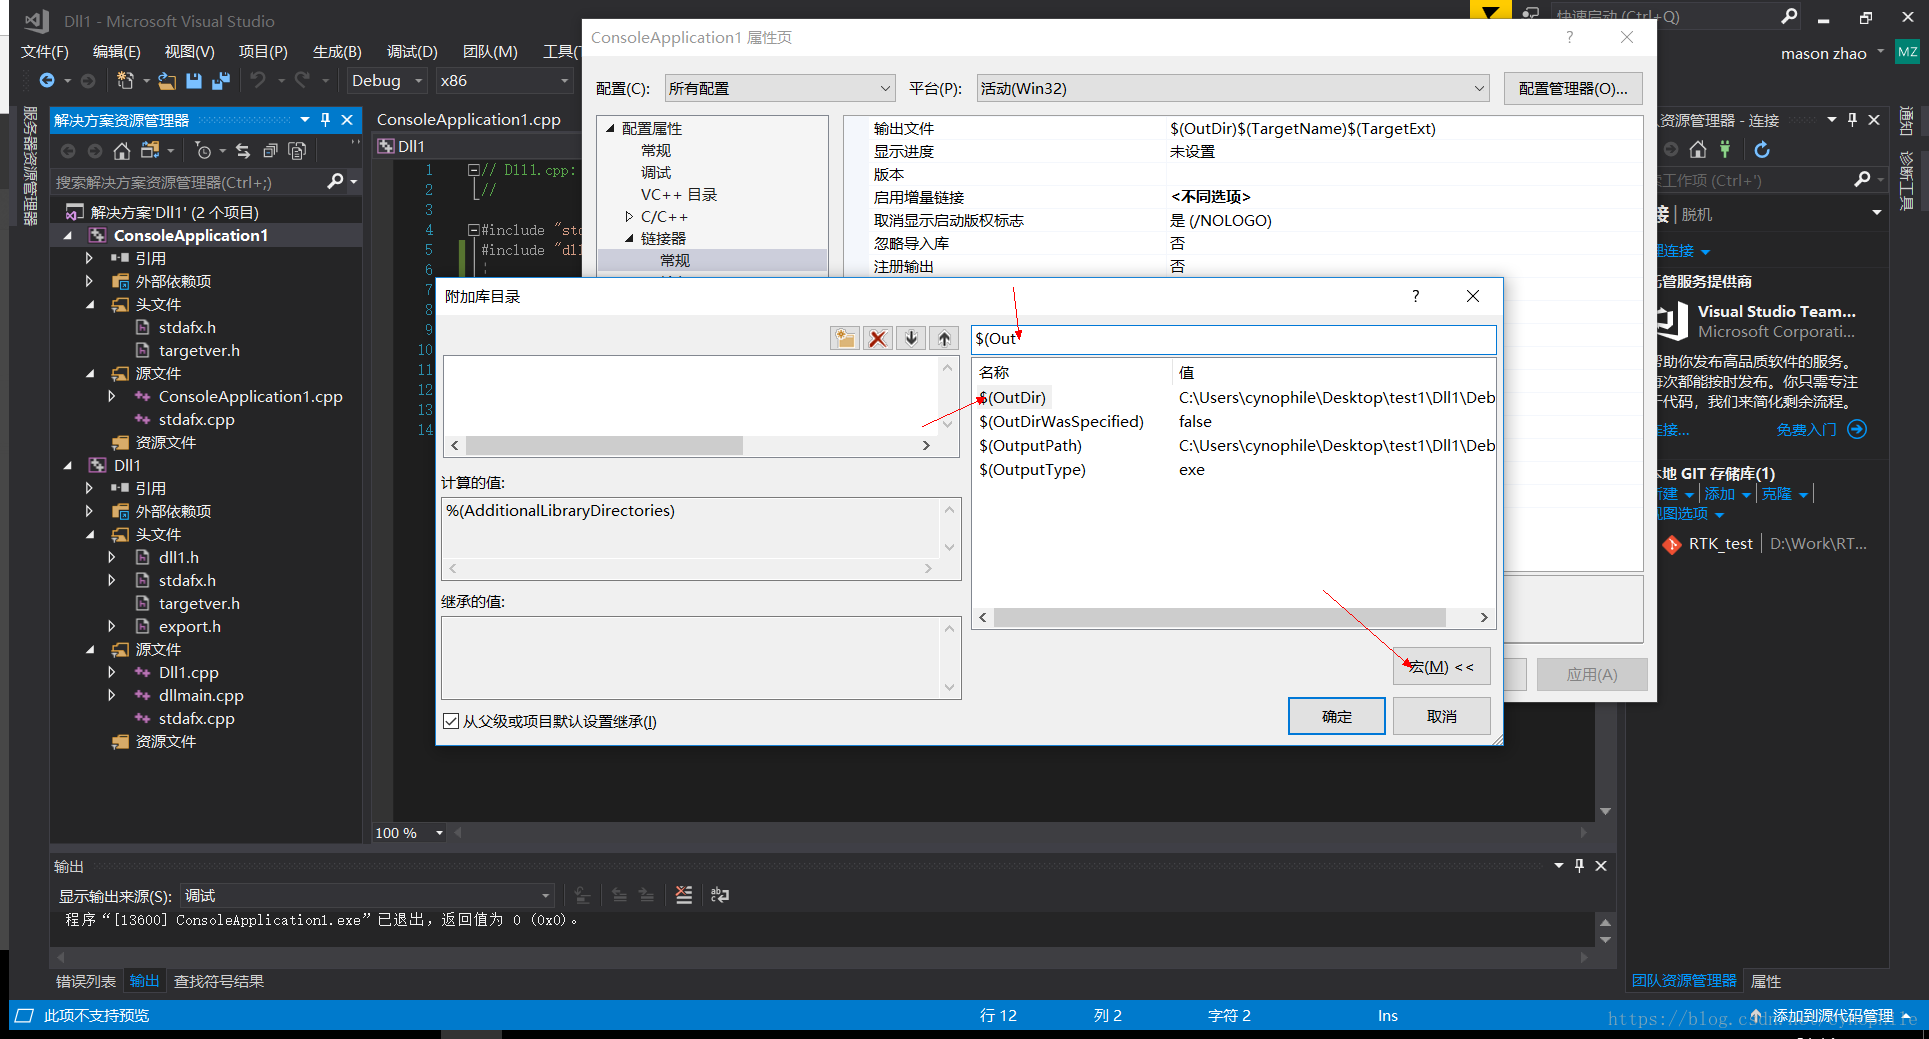Click the 宏(M) << button

(x=1442, y=666)
